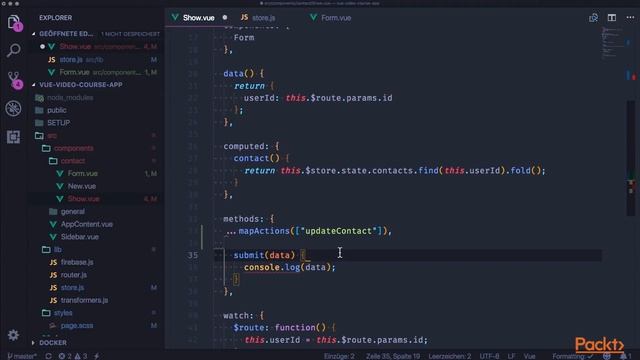Open the Extensions view in activity bar

13,137
